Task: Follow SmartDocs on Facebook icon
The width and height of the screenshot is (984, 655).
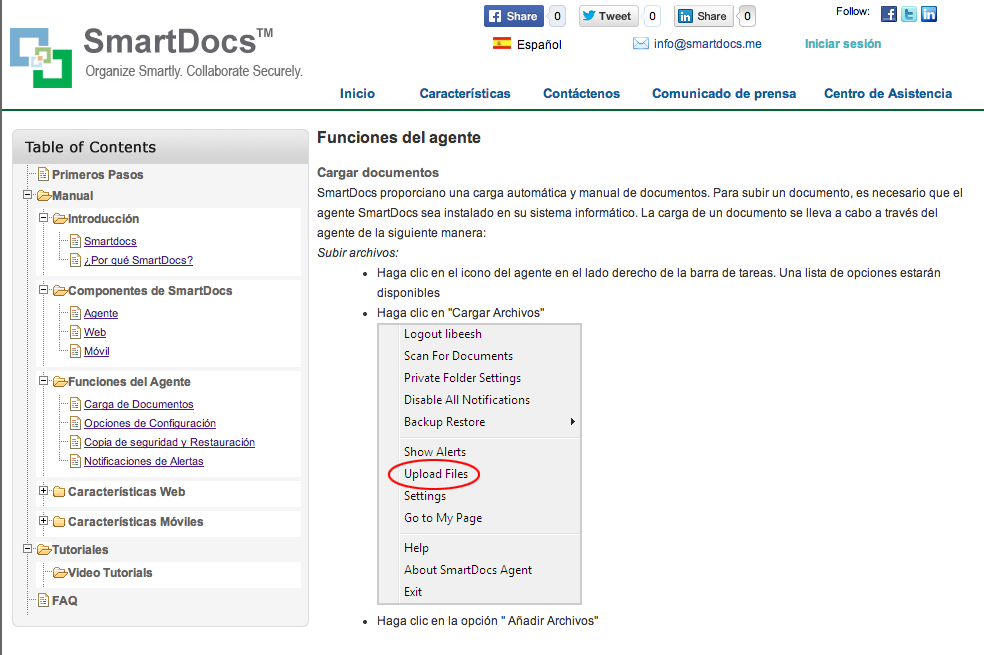Action: click(889, 14)
